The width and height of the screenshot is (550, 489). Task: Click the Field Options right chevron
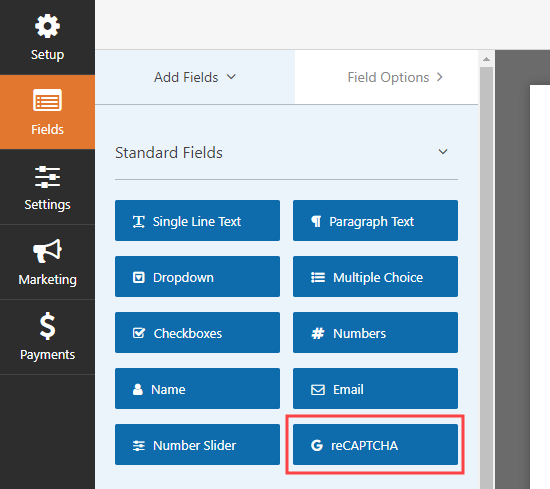click(440, 77)
